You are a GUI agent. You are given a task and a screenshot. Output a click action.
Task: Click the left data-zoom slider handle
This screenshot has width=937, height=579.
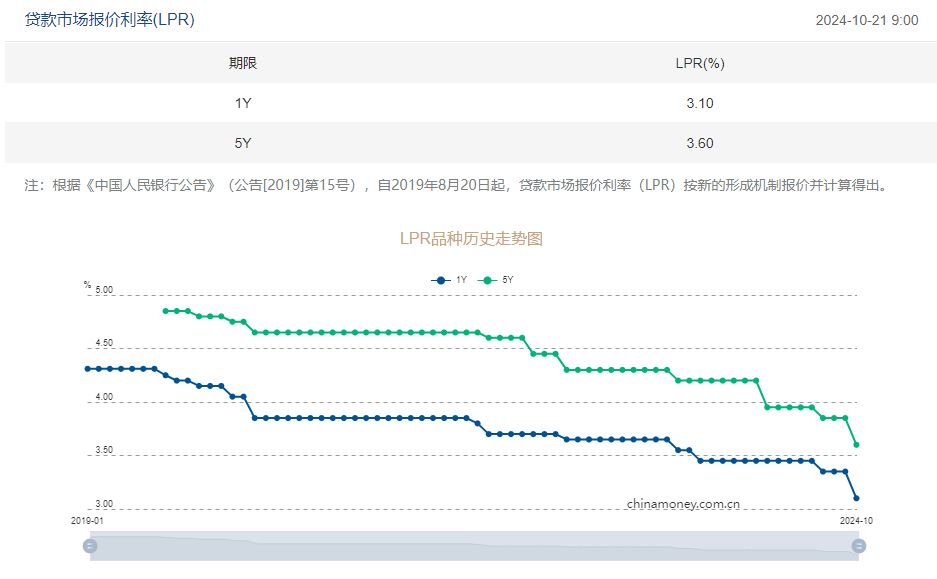pos(90,545)
